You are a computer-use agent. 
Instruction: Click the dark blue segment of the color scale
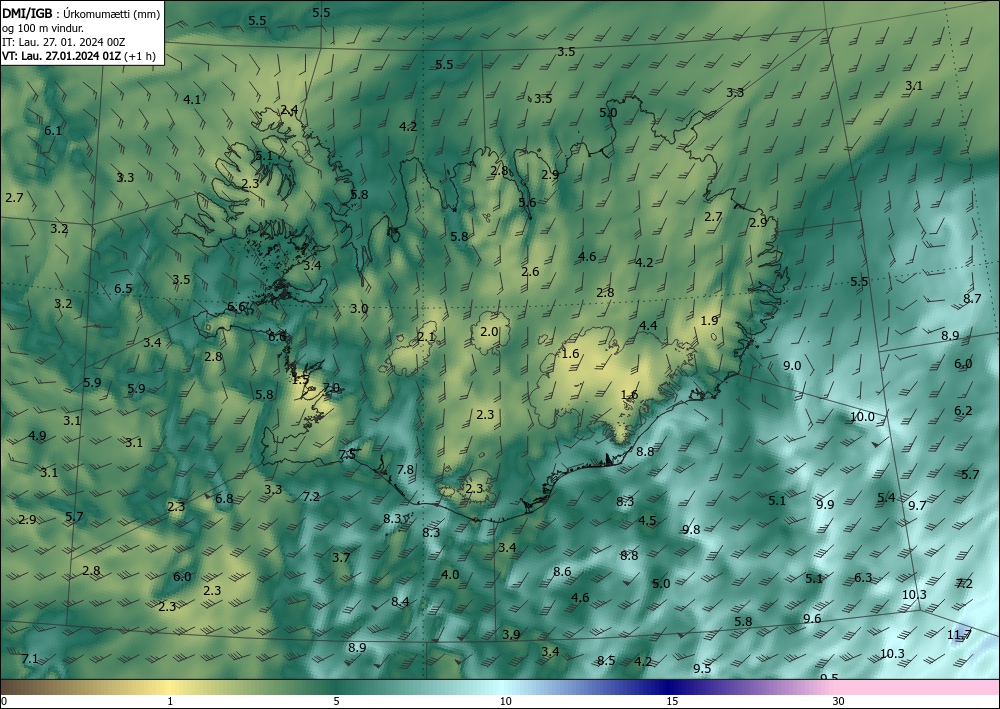coord(666,687)
